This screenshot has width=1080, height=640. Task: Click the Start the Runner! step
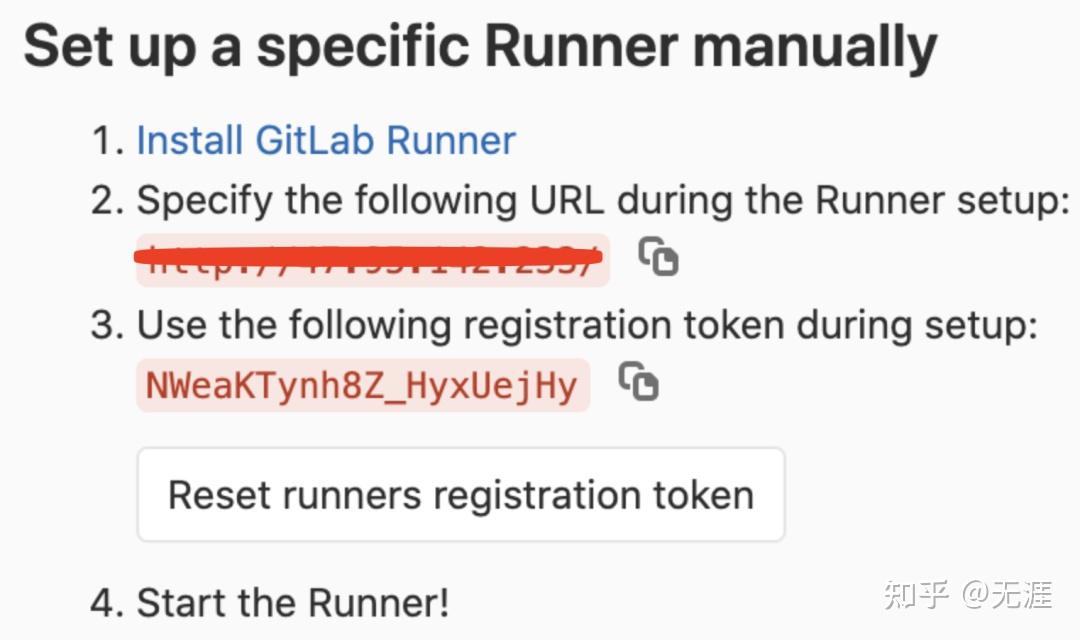[293, 603]
